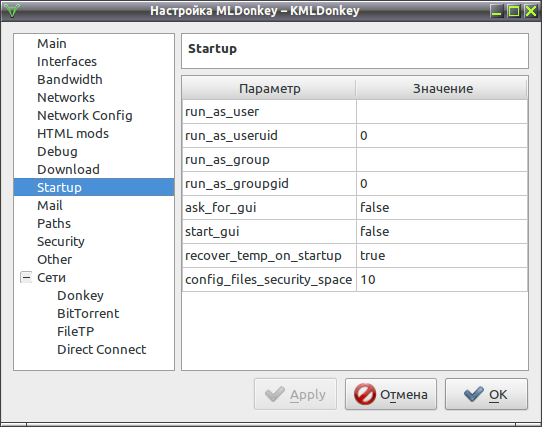Sort by the Значение column header
Image resolution: width=542 pixels, height=427 pixels.
click(x=442, y=89)
